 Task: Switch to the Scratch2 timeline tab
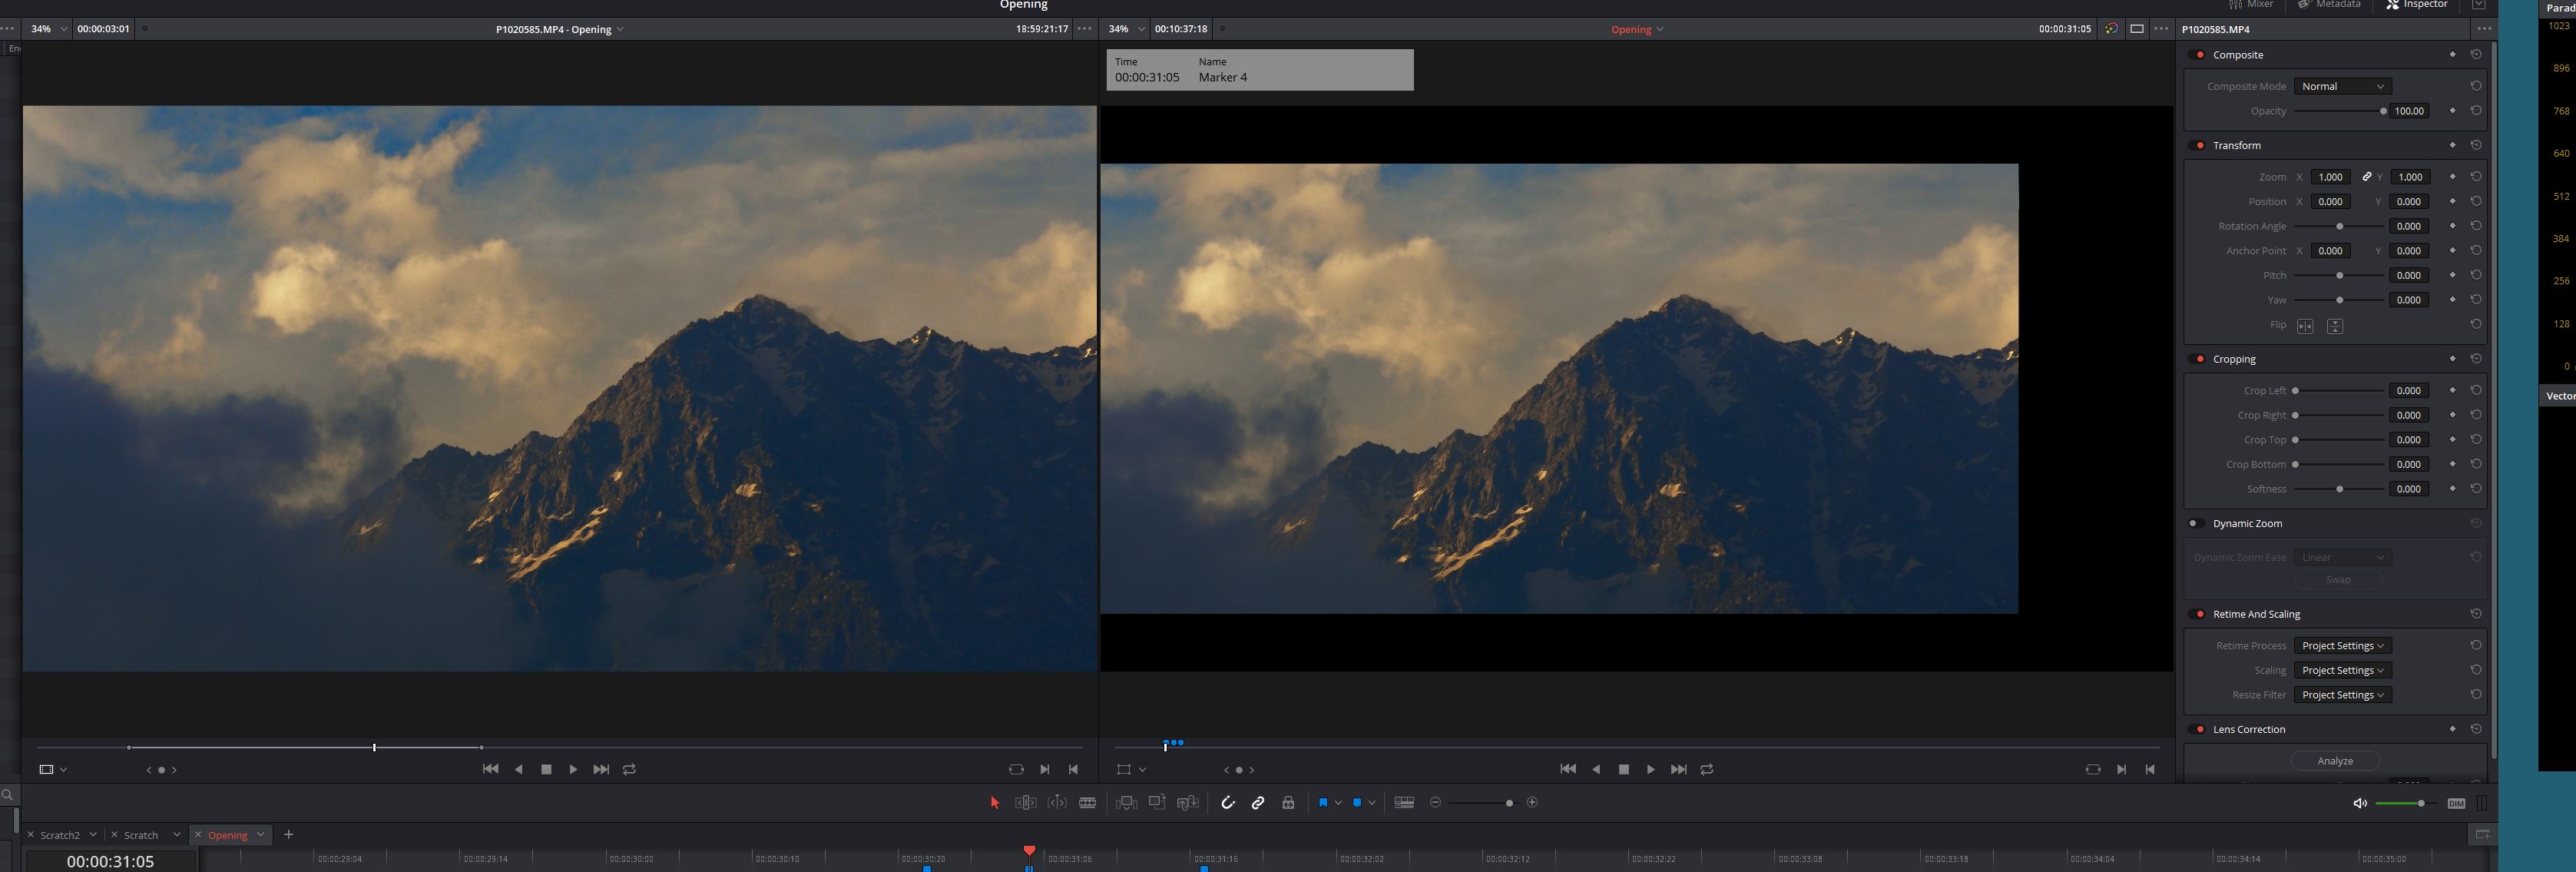[60, 836]
